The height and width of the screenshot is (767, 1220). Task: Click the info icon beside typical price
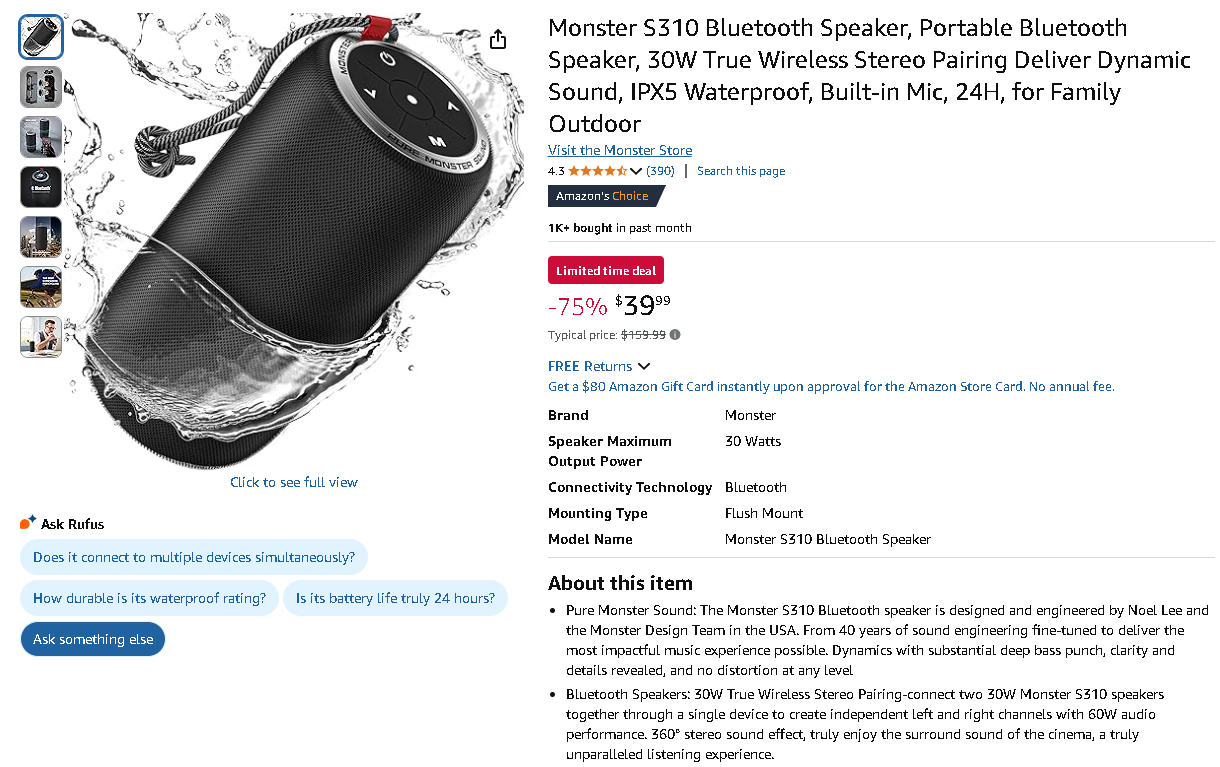pyautogui.click(x=675, y=334)
